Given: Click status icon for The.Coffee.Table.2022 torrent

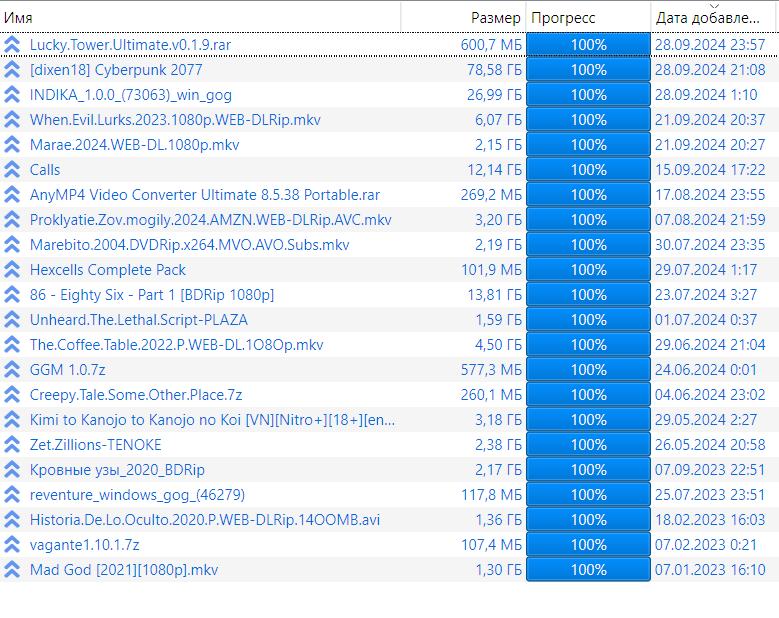Looking at the screenshot, I should click(x=12, y=345).
